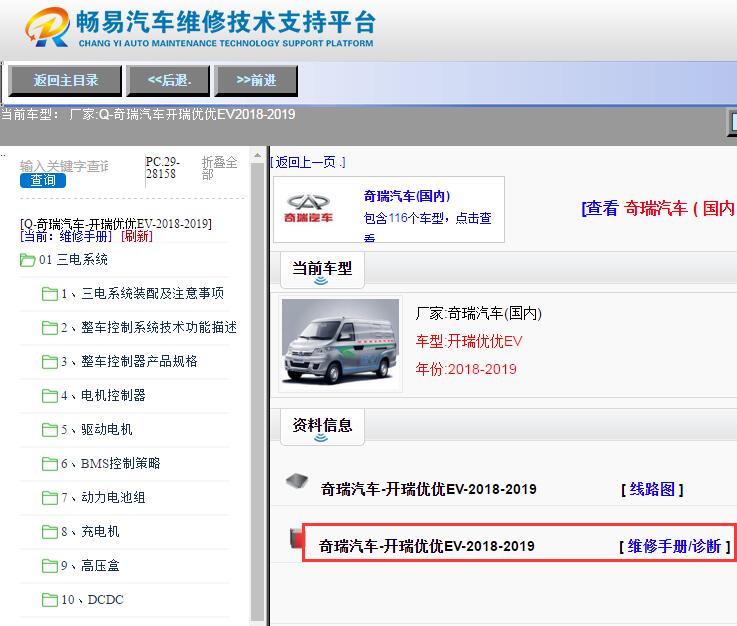Click 年份:2018-2019 text

pyautogui.click(x=466, y=369)
